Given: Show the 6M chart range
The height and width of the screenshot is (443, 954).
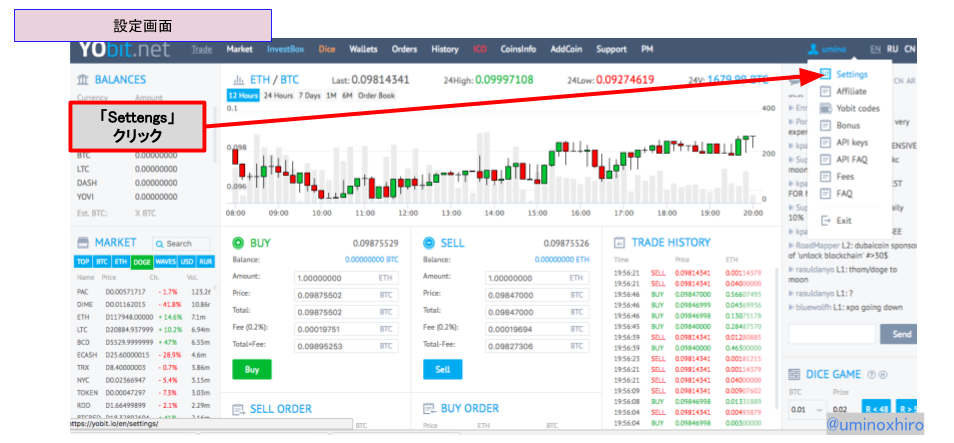Looking at the screenshot, I should coord(347,96).
